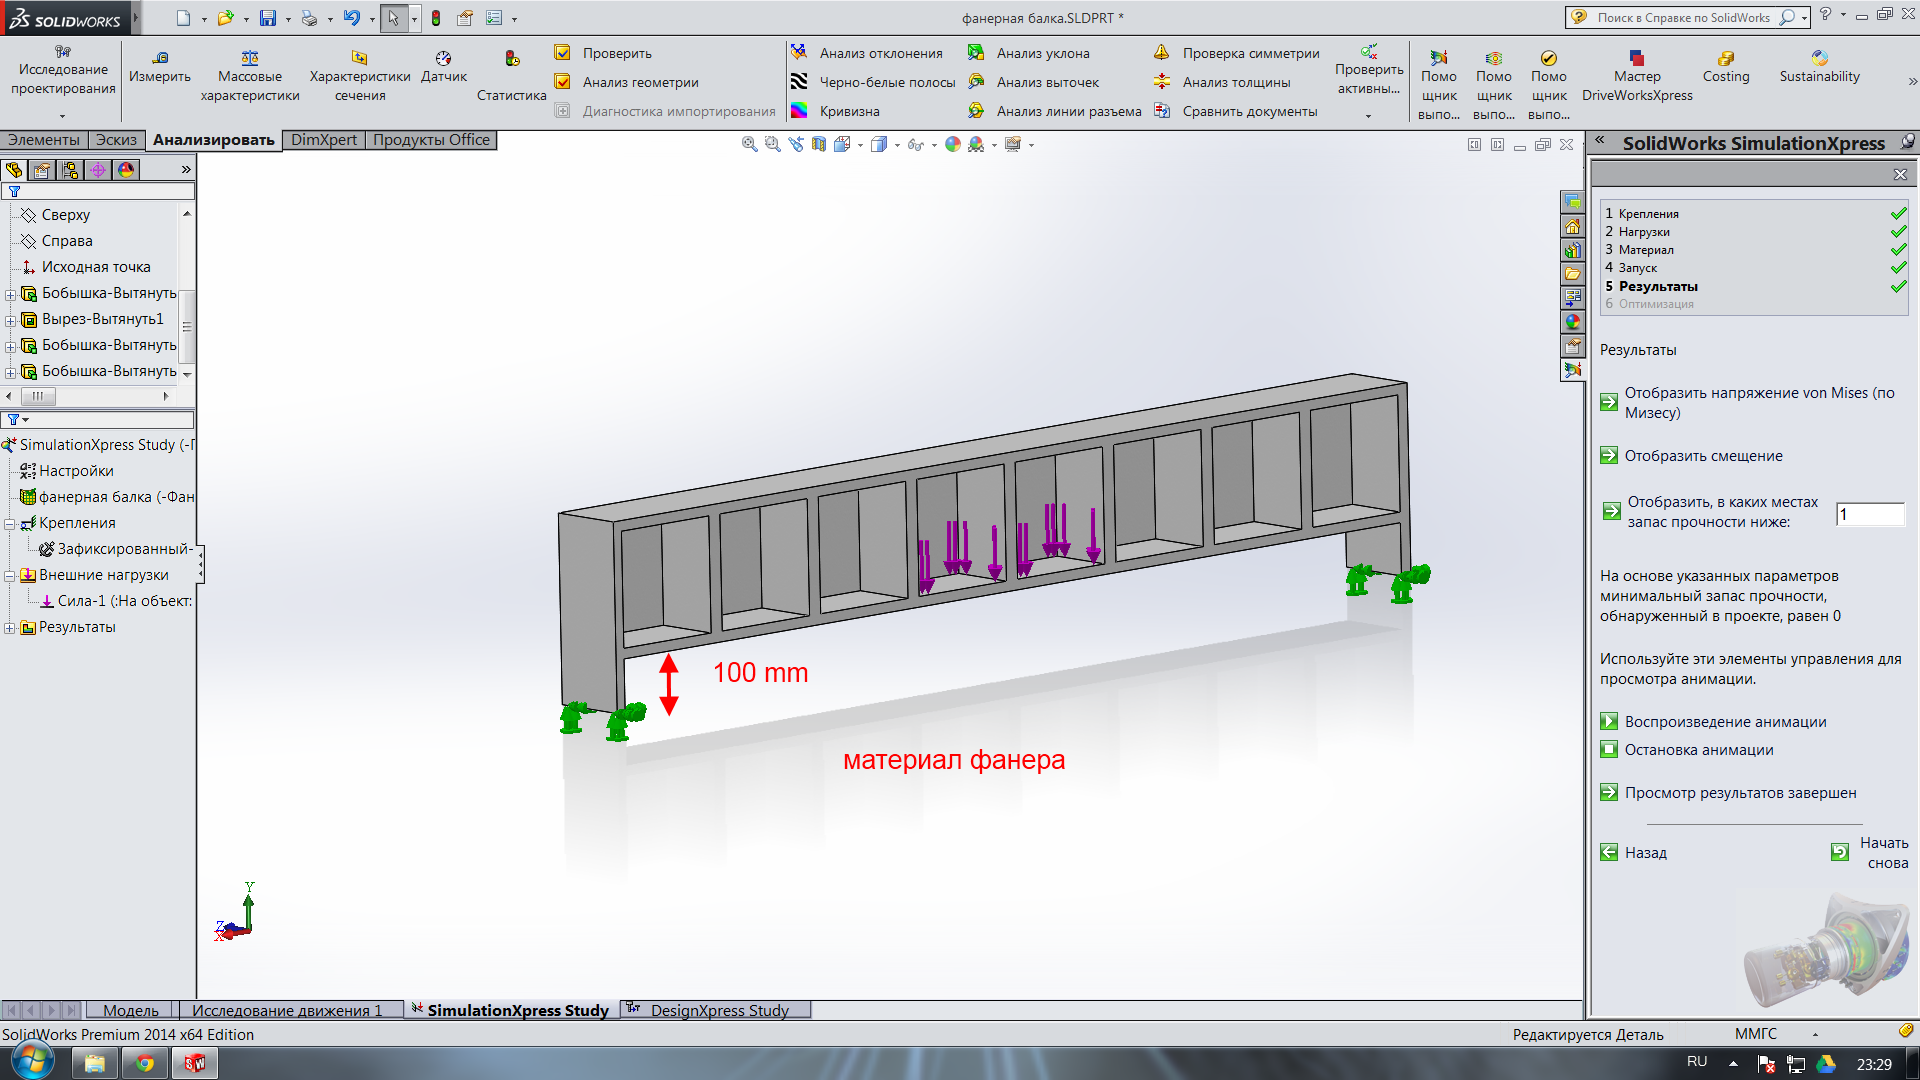Image resolution: width=1920 pixels, height=1080 pixels.
Task: Switch to the Эскиз ribbon tab
Action: tap(116, 140)
